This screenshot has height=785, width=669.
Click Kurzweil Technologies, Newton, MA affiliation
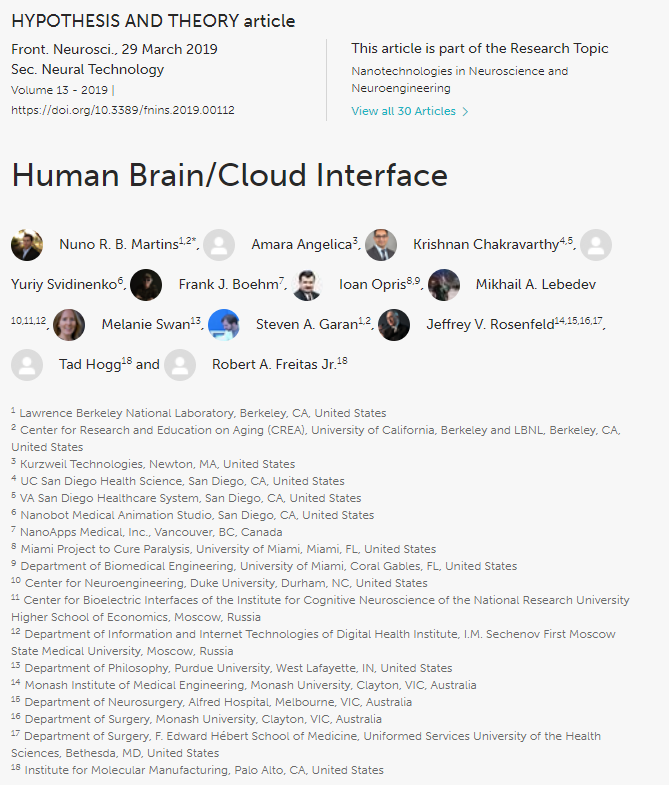[153, 464]
